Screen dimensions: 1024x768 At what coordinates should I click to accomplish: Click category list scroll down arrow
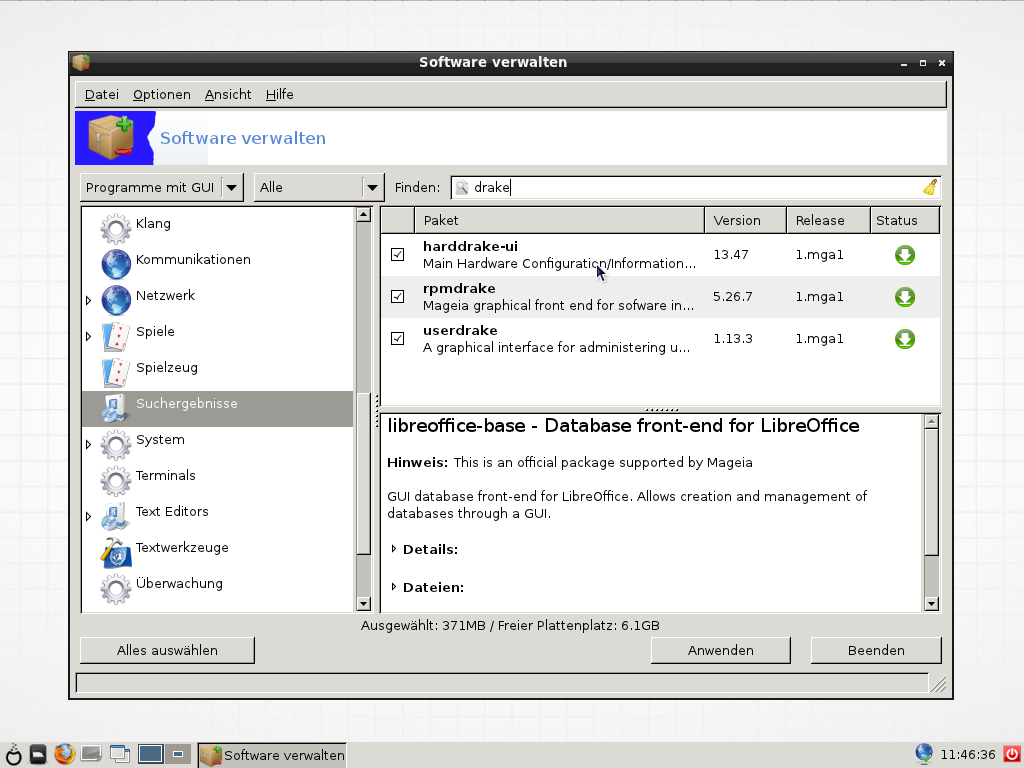pos(364,604)
